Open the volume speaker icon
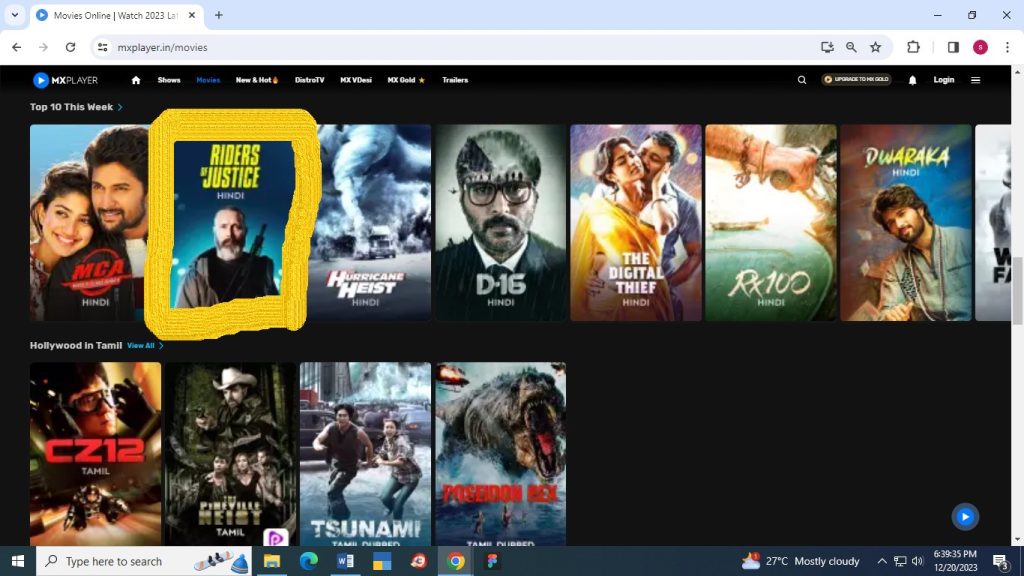This screenshot has width=1024, height=576. (x=918, y=561)
